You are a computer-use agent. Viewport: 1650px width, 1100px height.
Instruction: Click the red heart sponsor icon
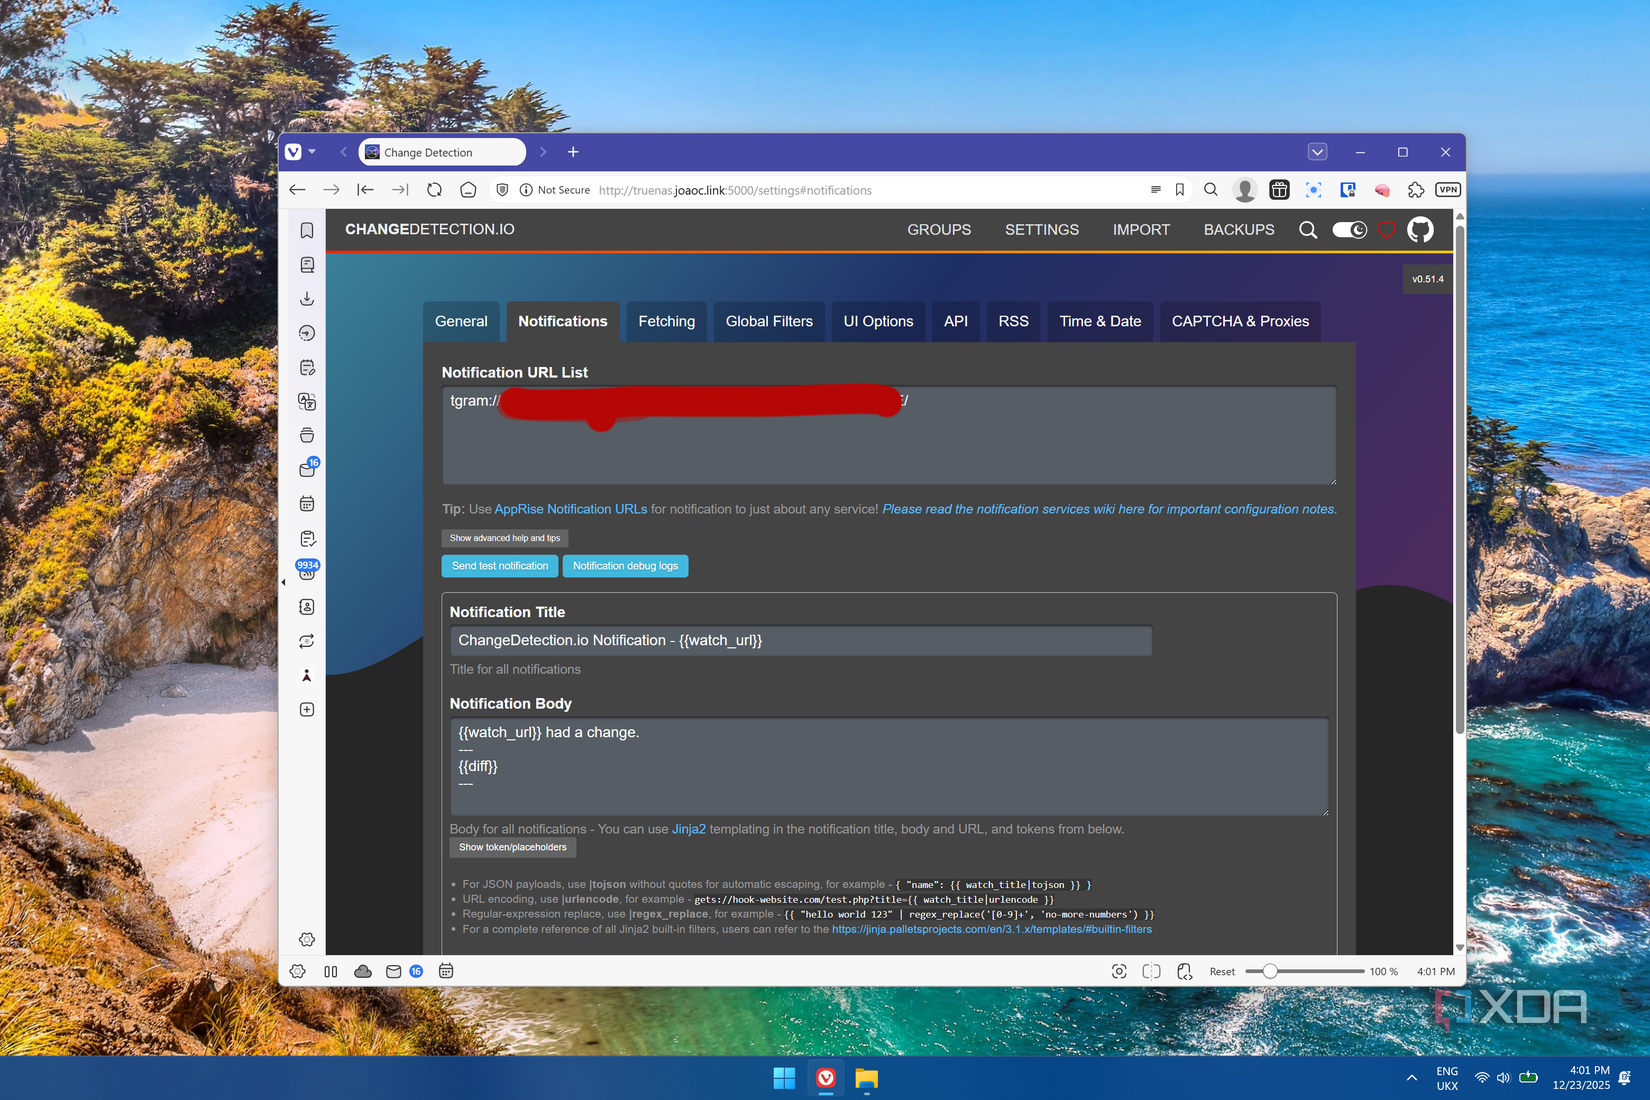coord(1386,230)
